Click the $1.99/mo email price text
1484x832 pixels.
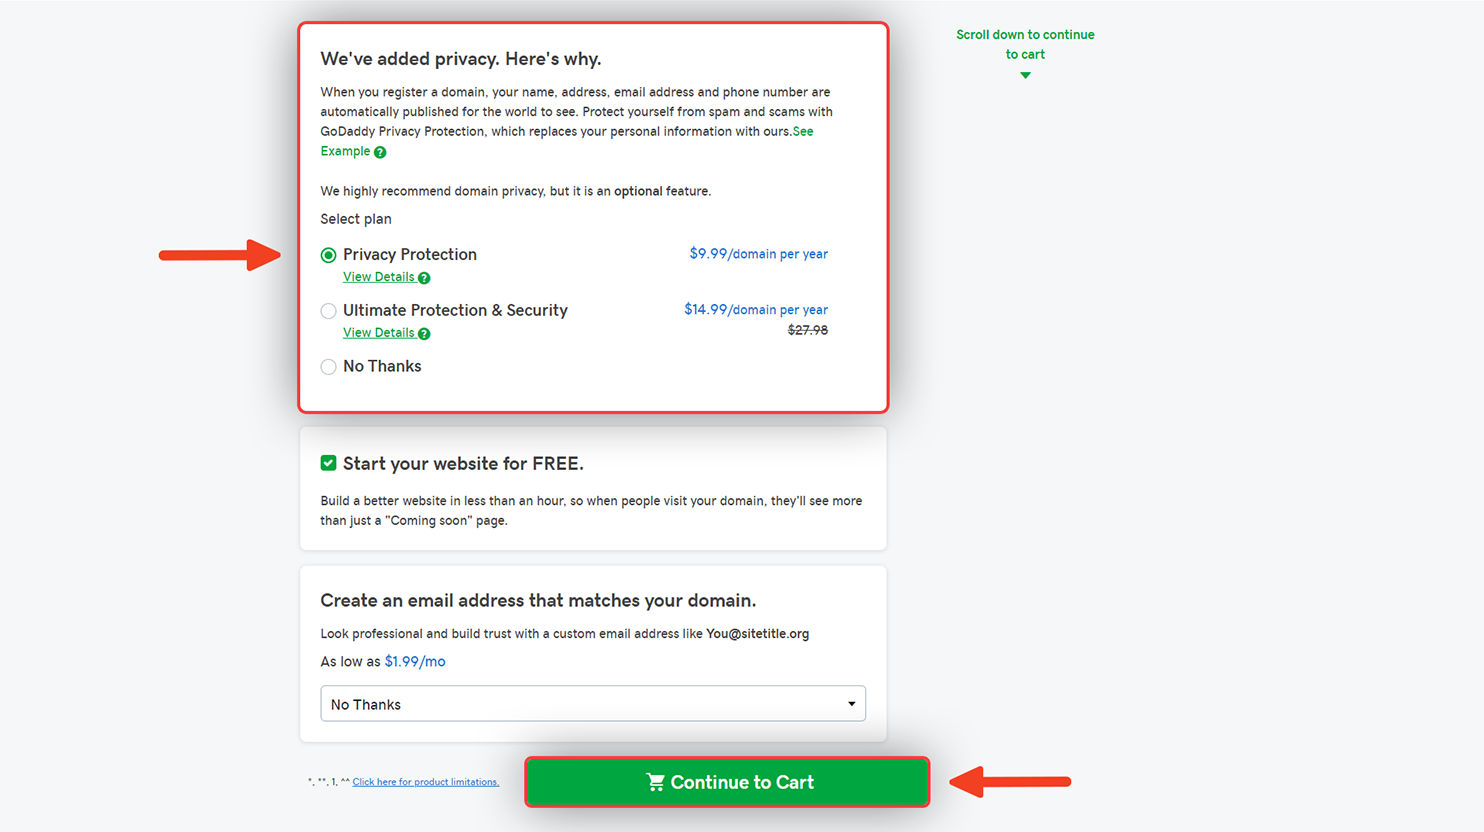[x=415, y=661]
